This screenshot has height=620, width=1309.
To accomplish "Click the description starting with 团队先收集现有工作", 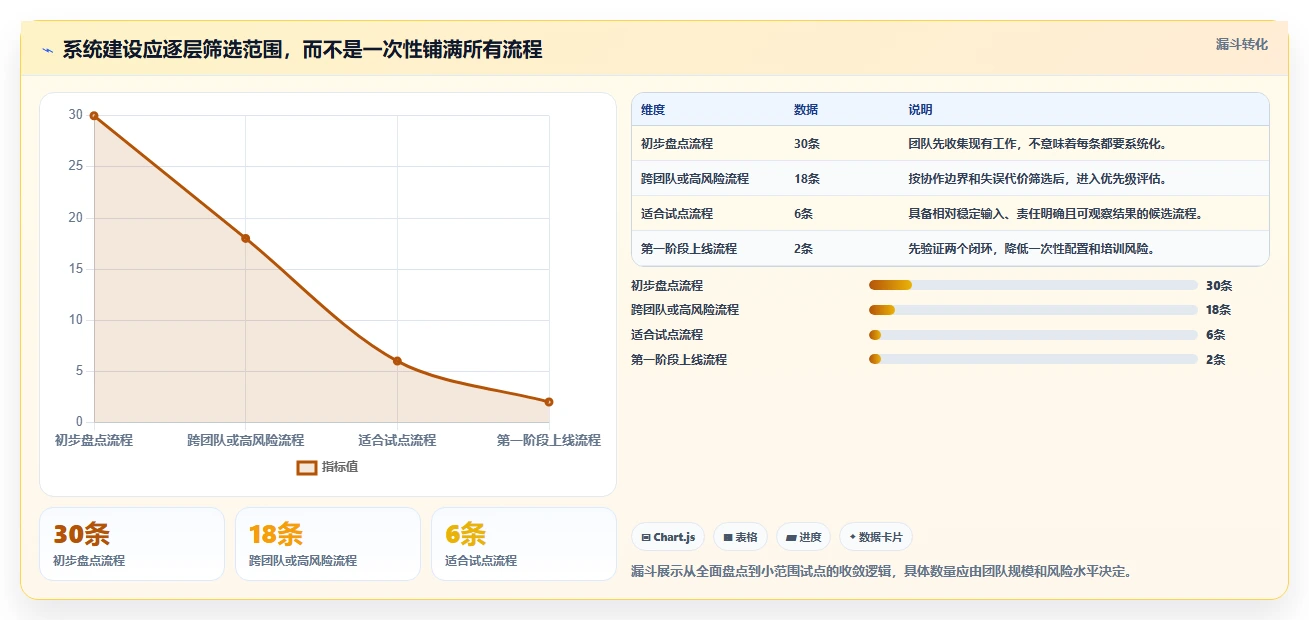I will 1037,144.
